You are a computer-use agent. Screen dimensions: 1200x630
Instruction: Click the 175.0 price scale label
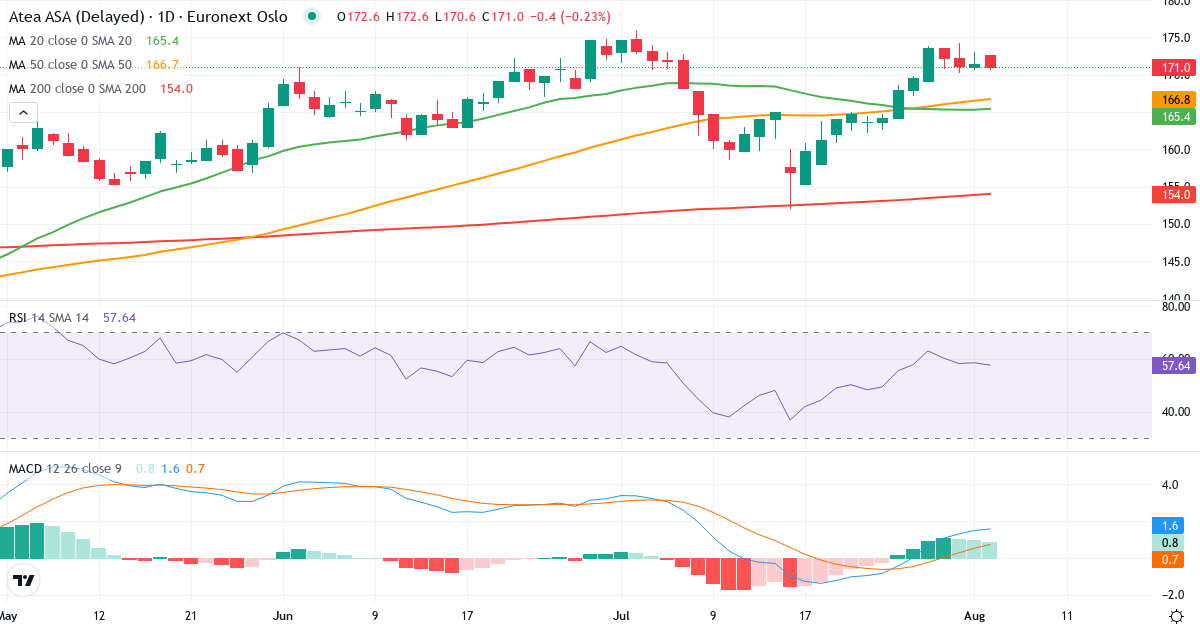coord(1176,38)
